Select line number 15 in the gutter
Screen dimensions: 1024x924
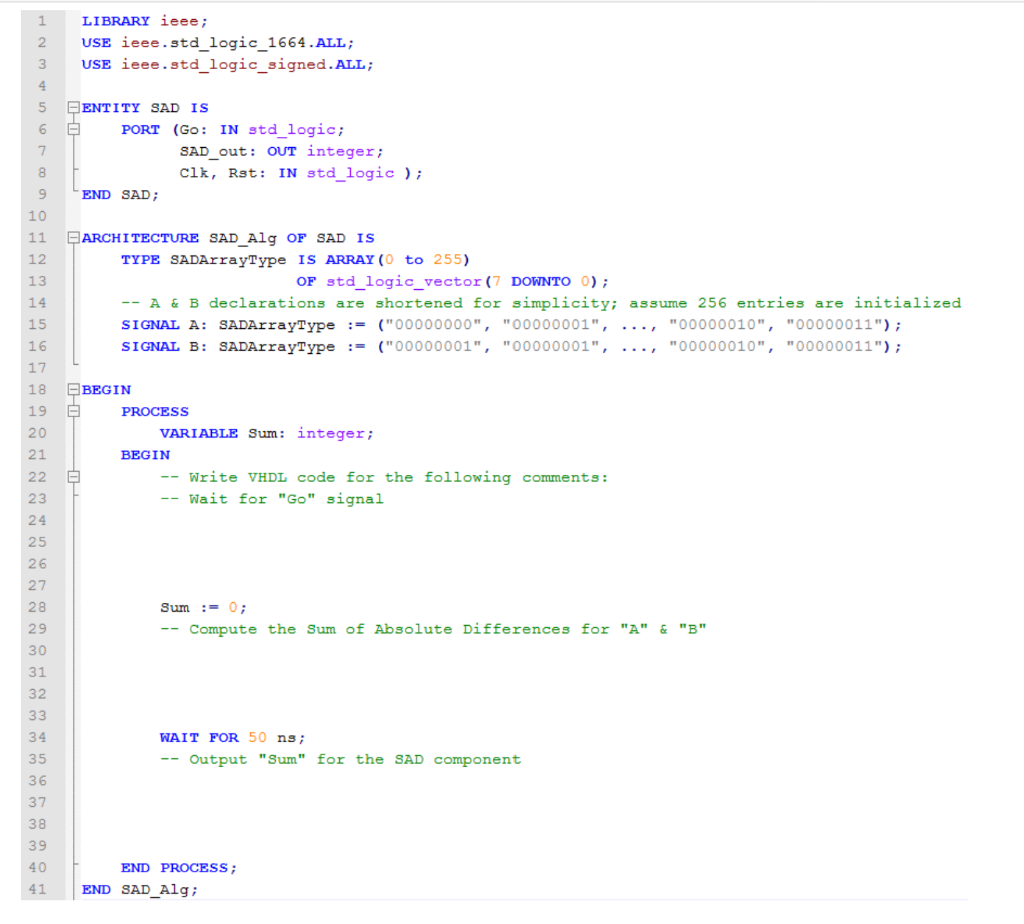pyautogui.click(x=38, y=324)
